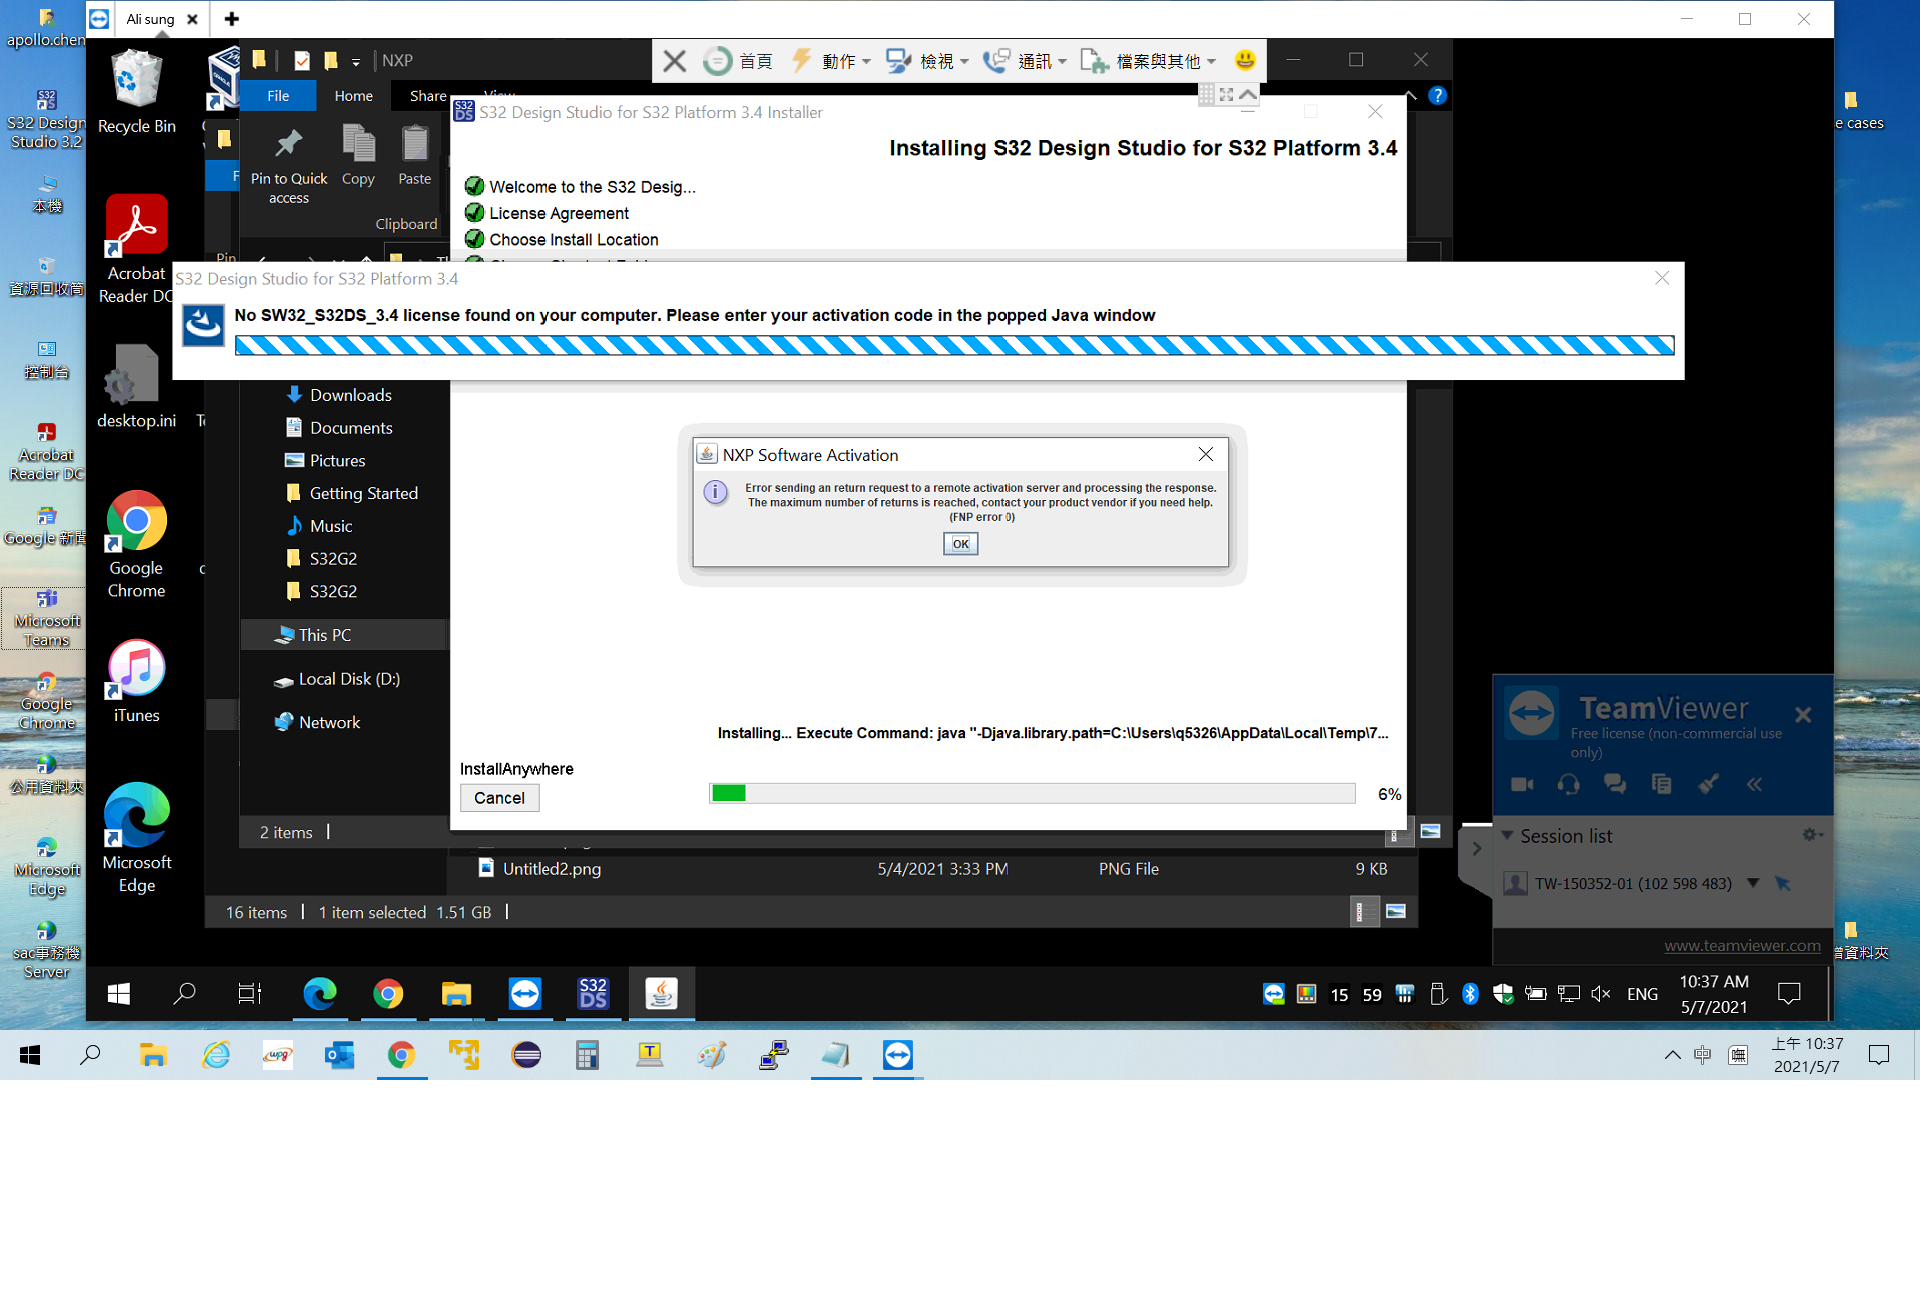Mute the system volume in the tray
The image size is (1920, 1300).
click(x=1600, y=993)
